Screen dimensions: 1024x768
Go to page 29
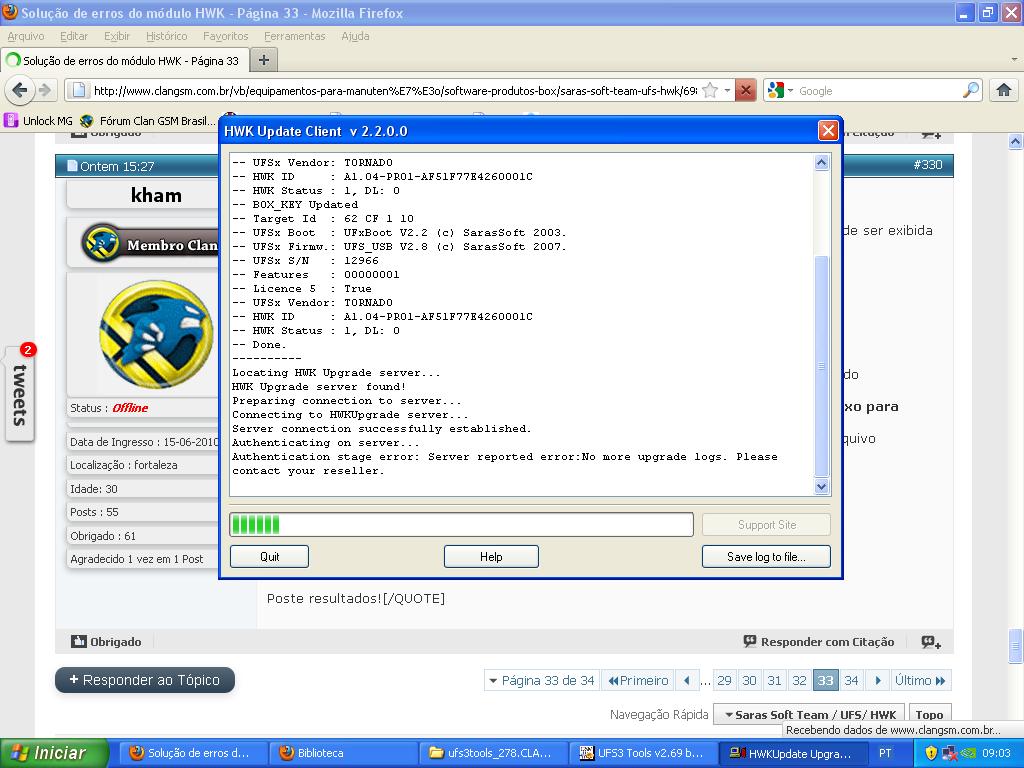724,680
